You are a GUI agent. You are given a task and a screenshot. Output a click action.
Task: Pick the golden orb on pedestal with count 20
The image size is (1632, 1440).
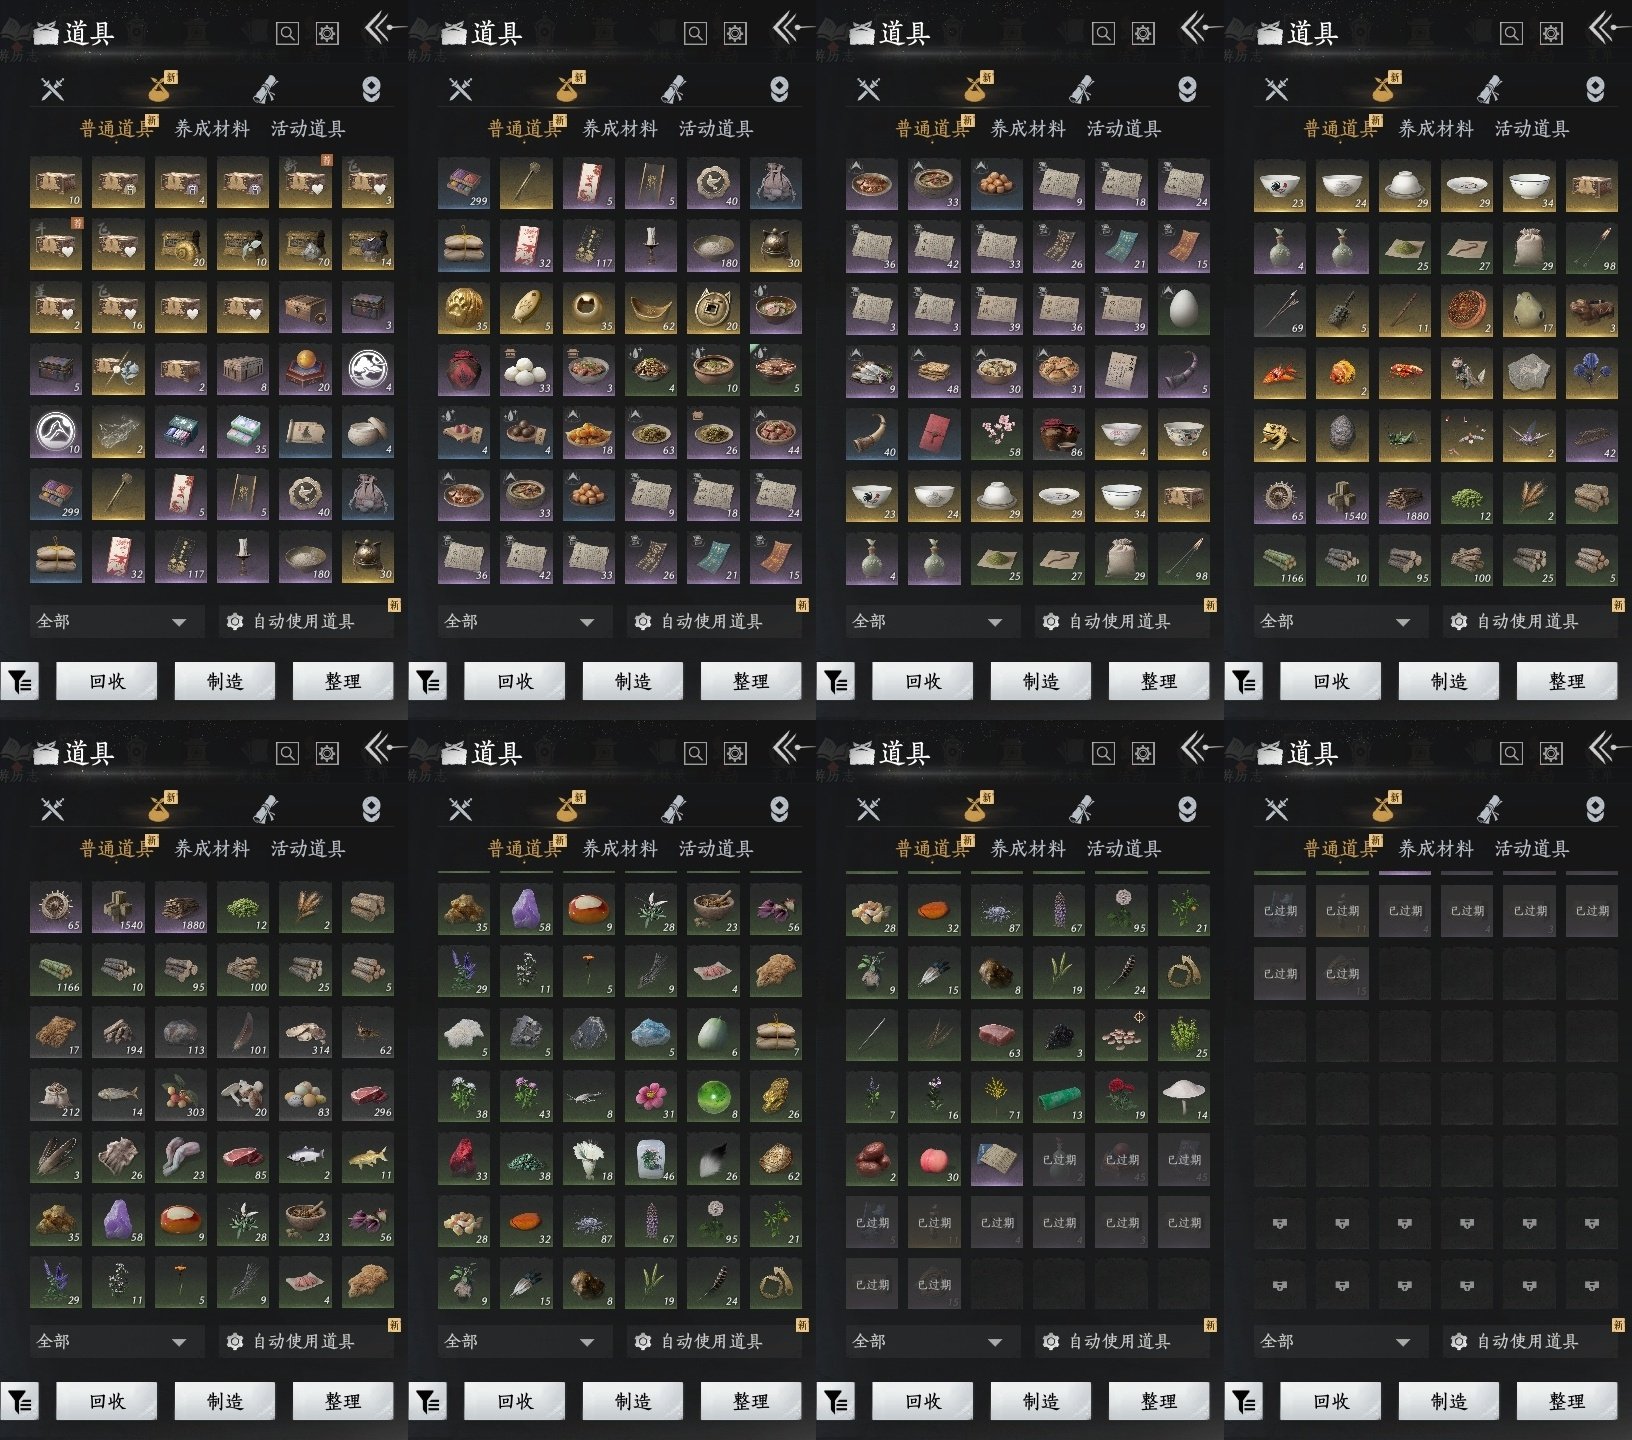(x=305, y=371)
